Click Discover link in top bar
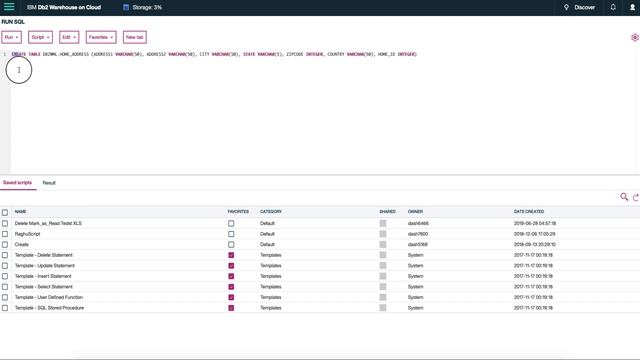Image resolution: width=640 pixels, height=360 pixels. [x=584, y=7]
